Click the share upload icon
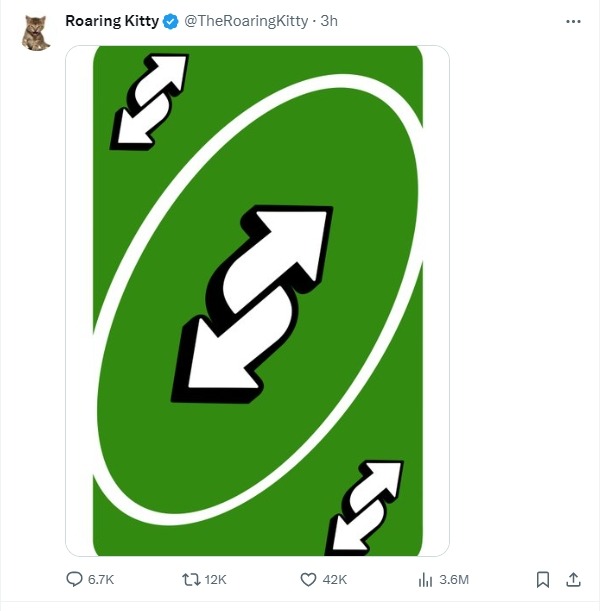602x611 pixels. click(x=574, y=580)
